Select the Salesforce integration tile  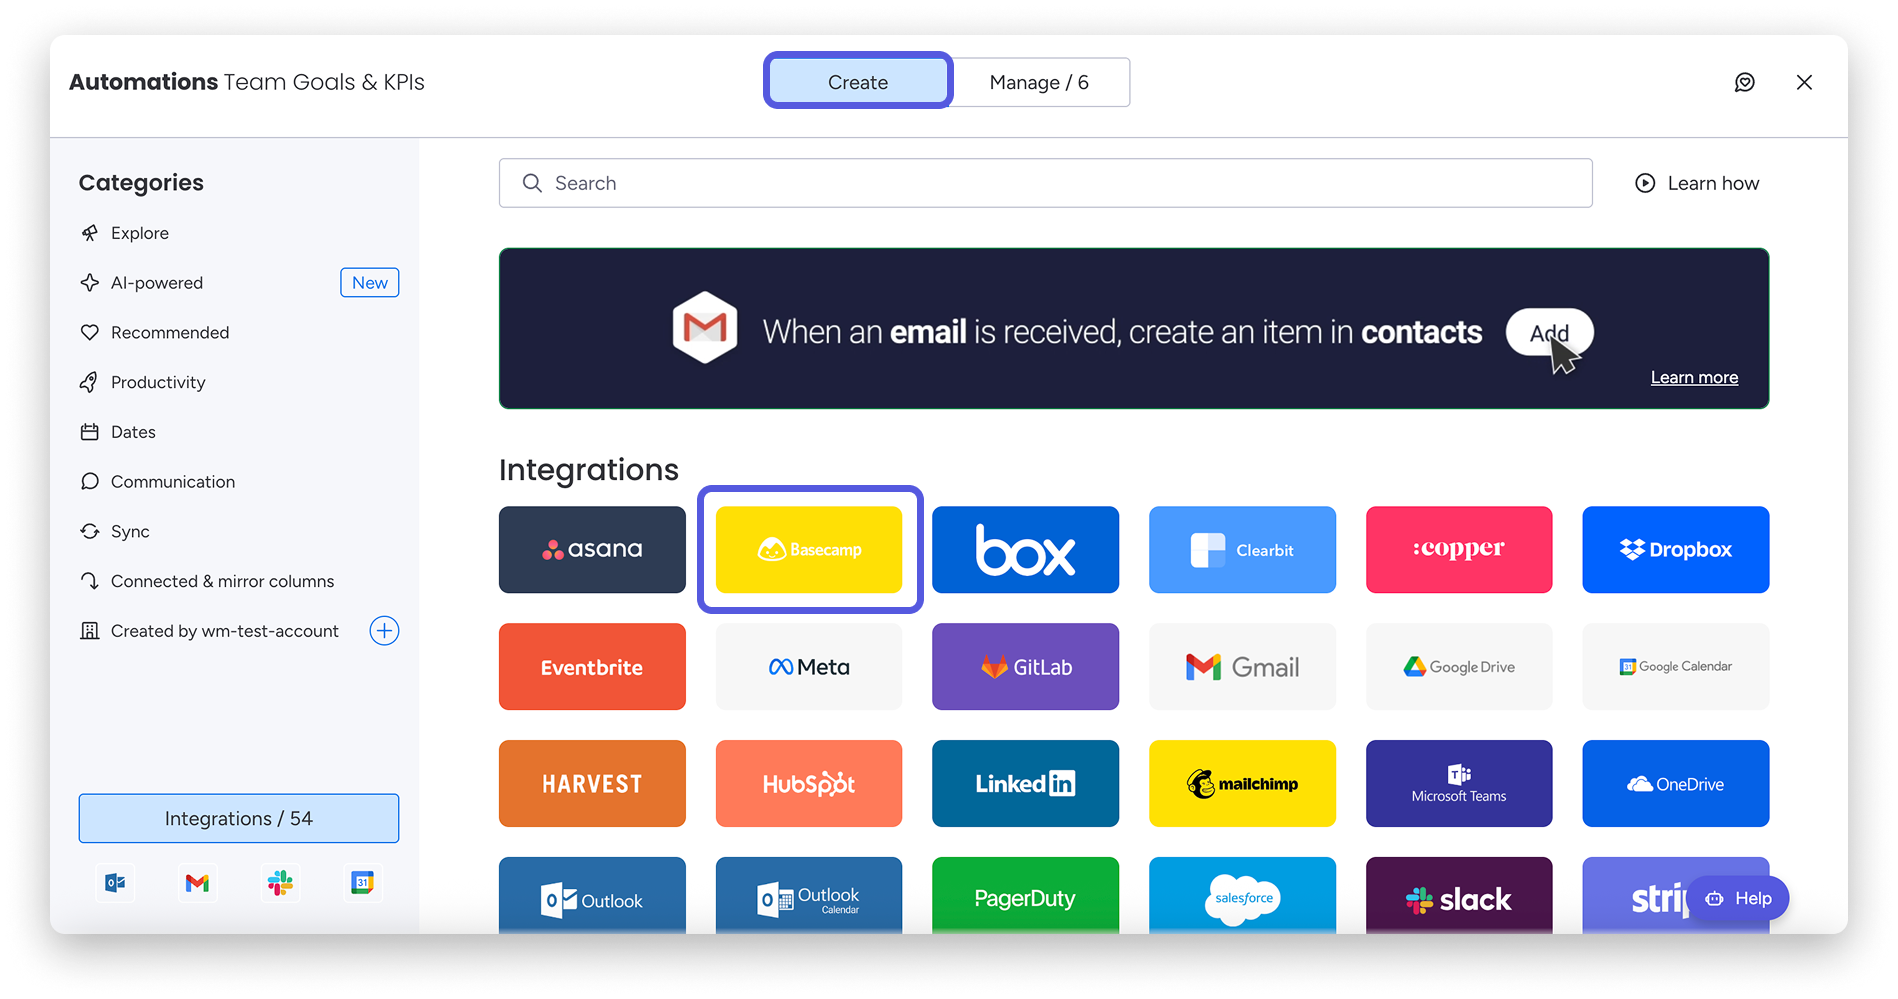1242,895
